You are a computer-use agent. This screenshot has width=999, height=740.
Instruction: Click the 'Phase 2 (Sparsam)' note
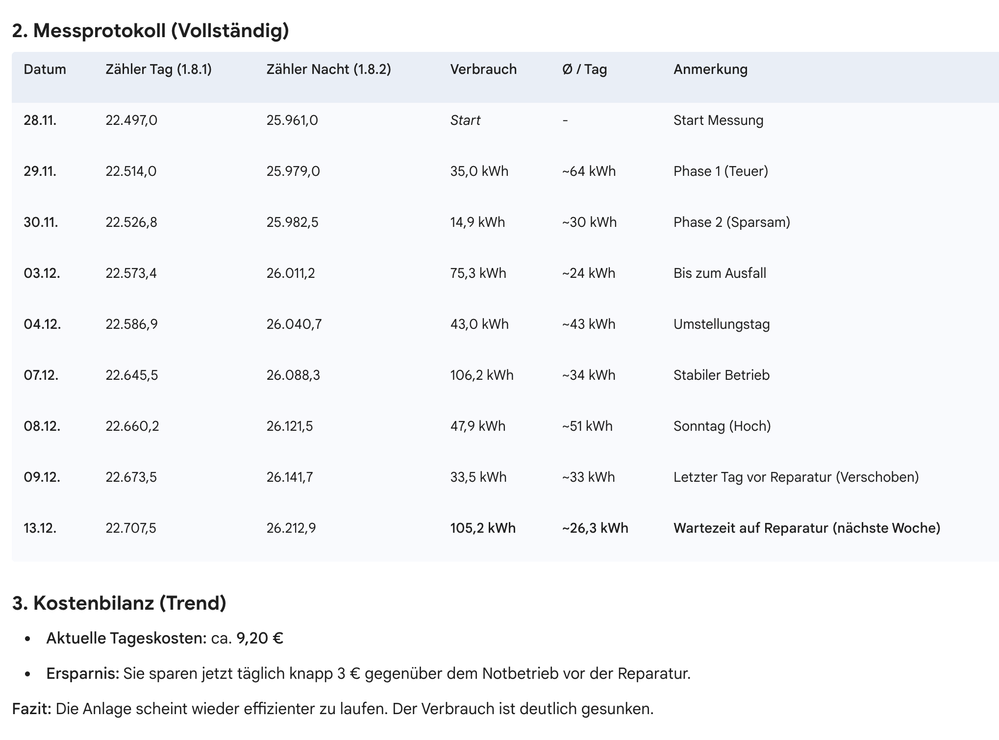731,222
